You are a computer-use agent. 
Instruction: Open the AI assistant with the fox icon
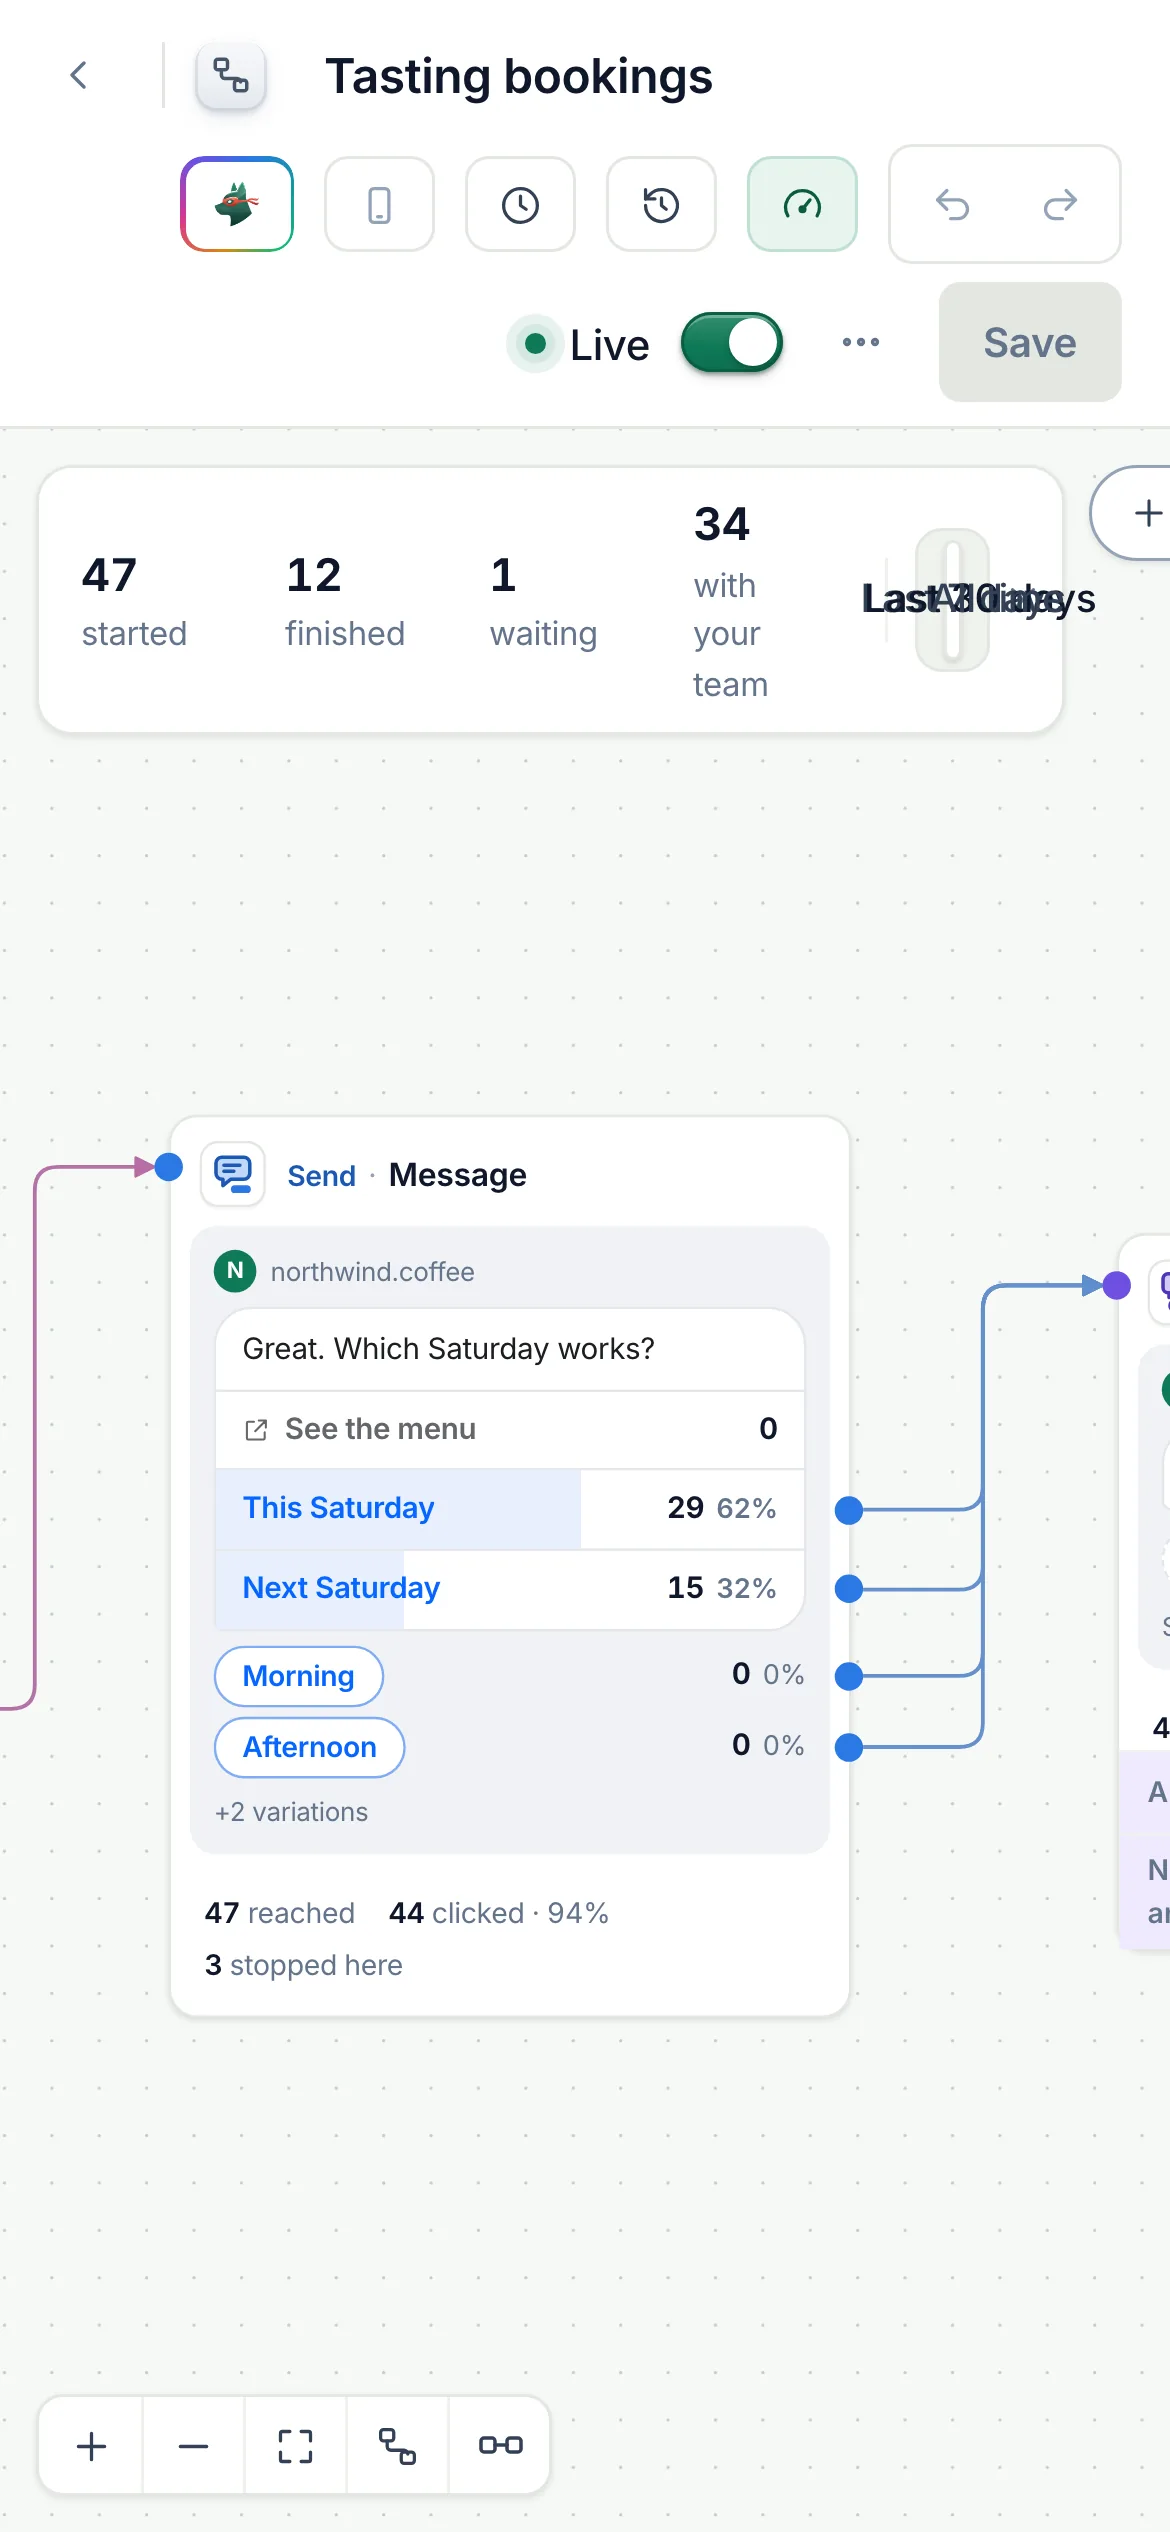237,204
